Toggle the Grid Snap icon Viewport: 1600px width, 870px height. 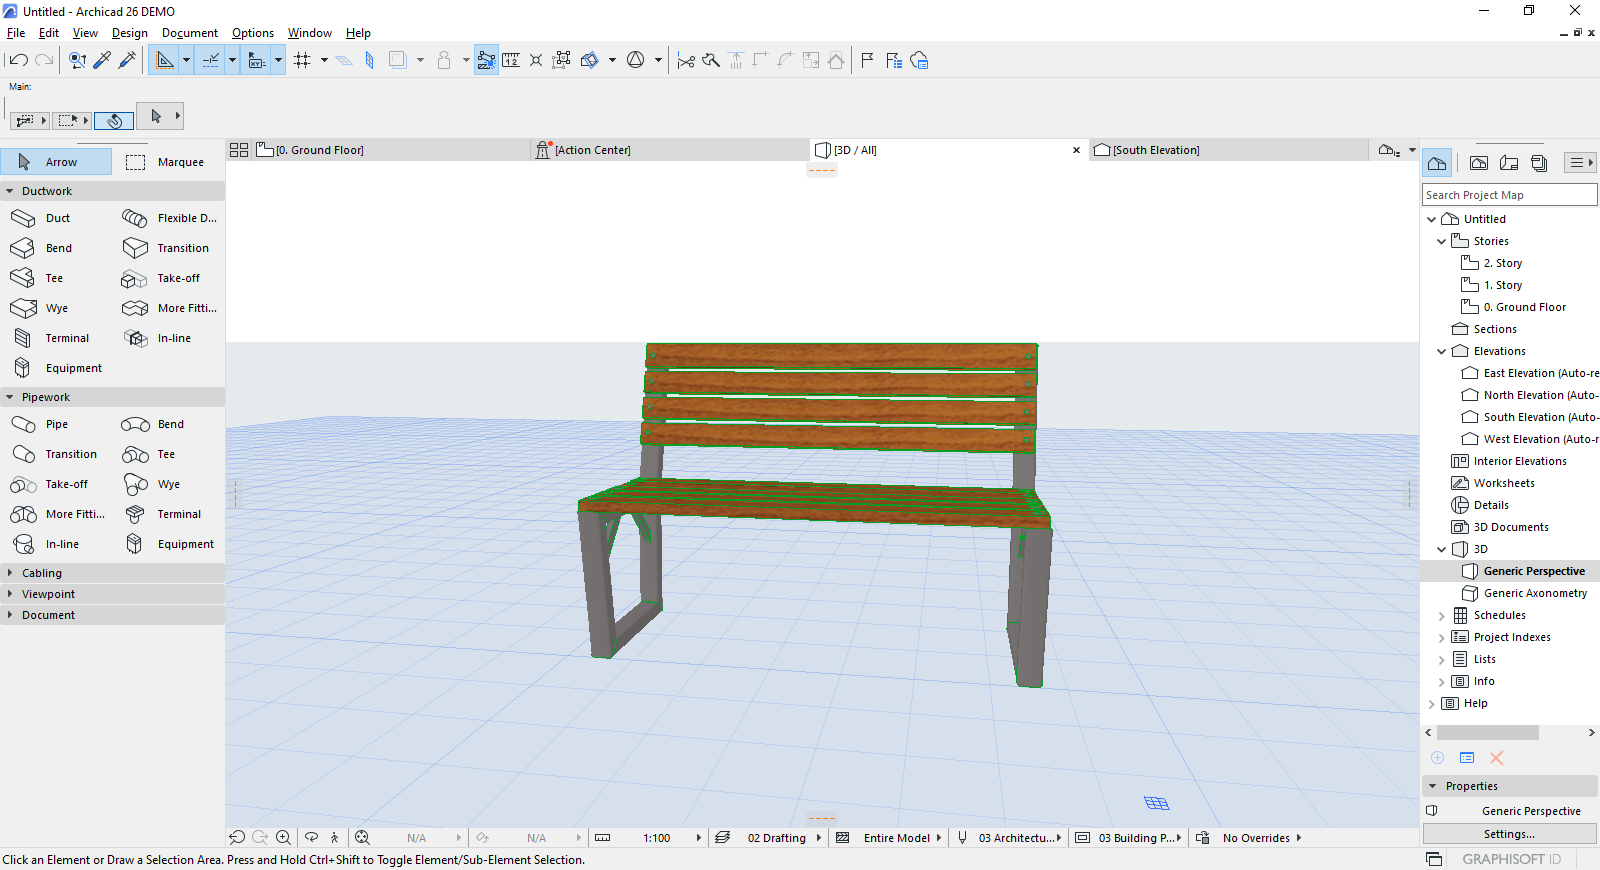302,61
